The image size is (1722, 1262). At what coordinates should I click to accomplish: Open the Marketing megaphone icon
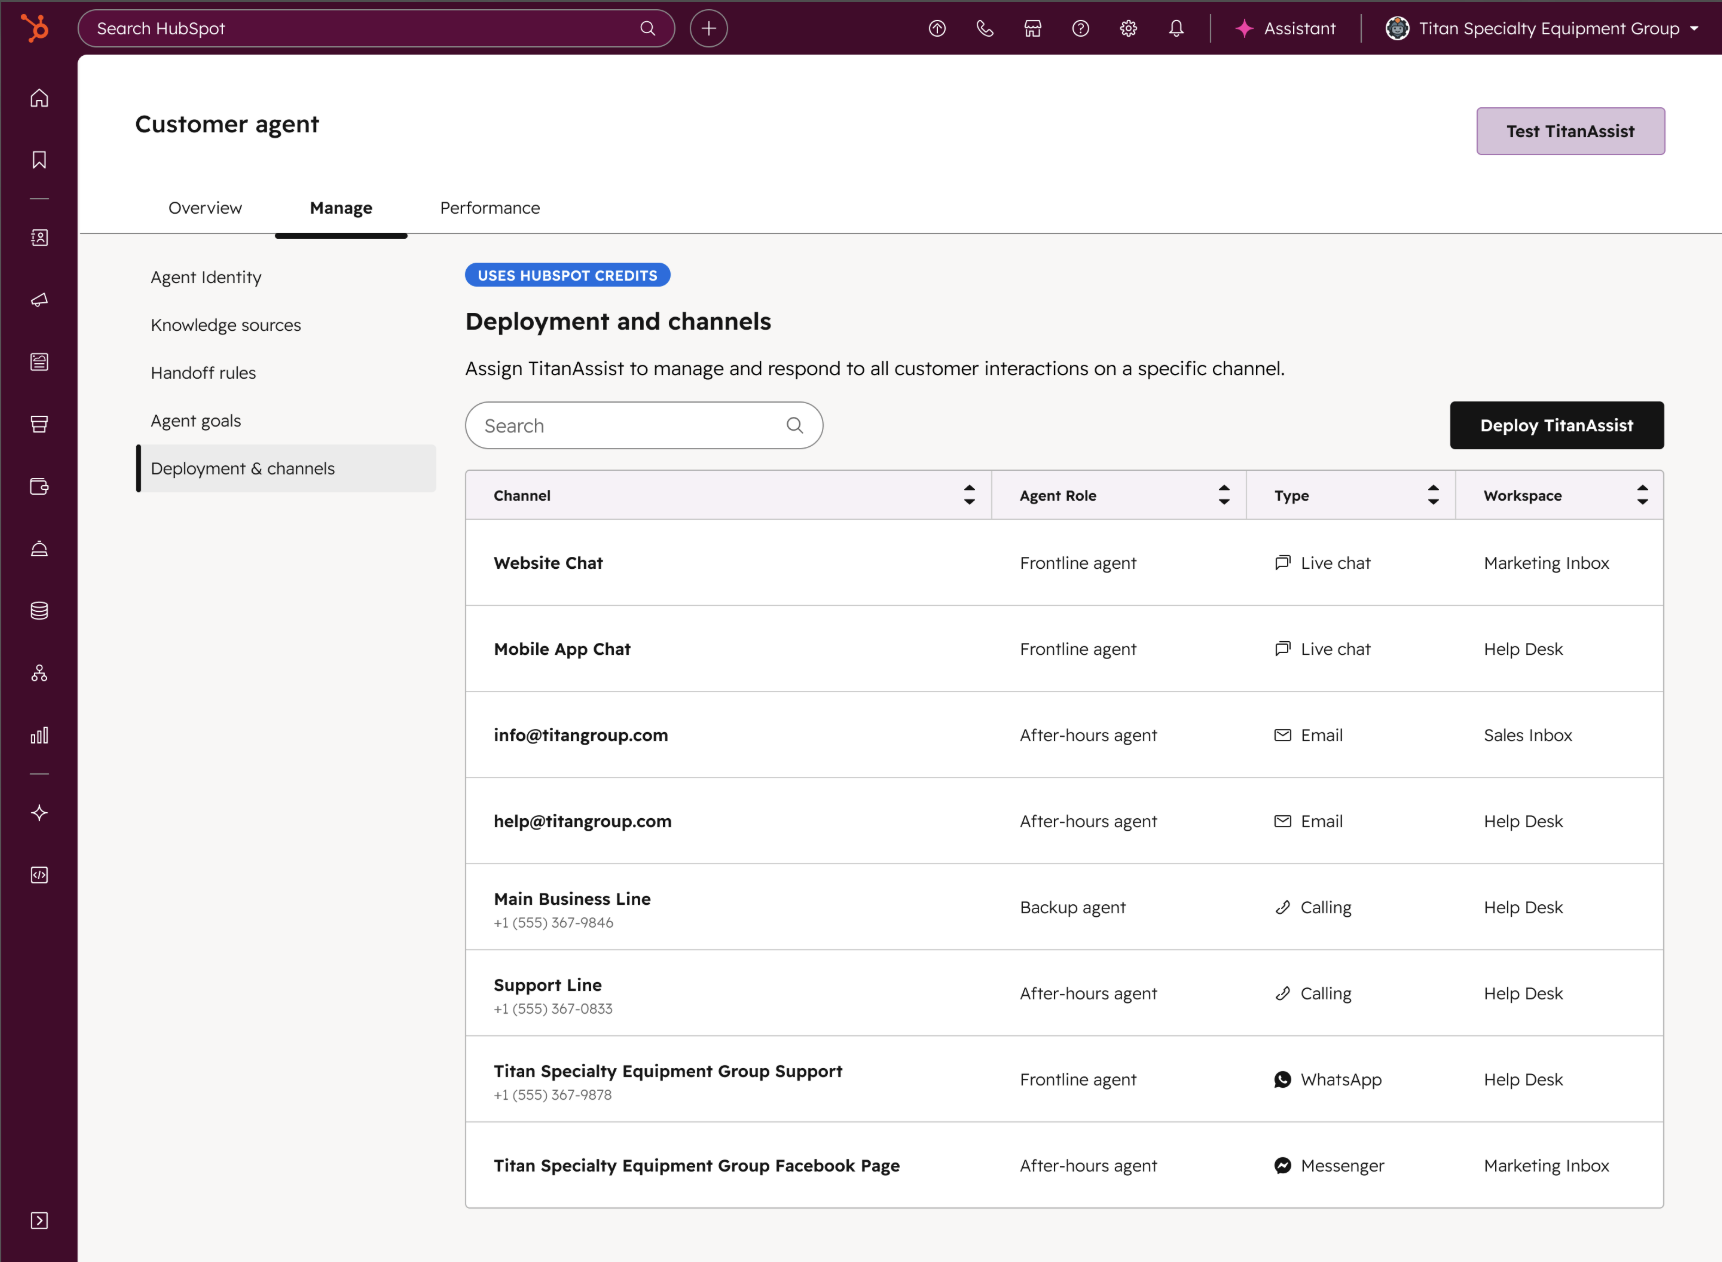click(x=39, y=300)
